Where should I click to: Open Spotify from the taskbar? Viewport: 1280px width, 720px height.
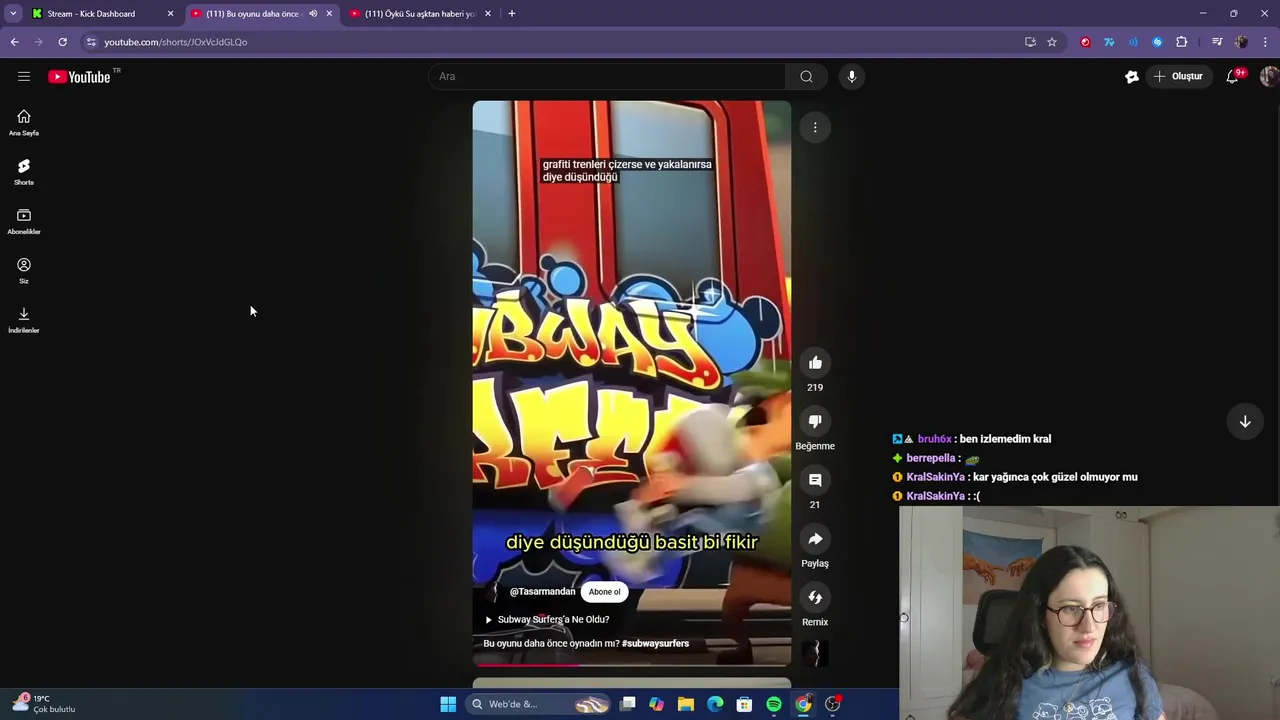click(774, 704)
